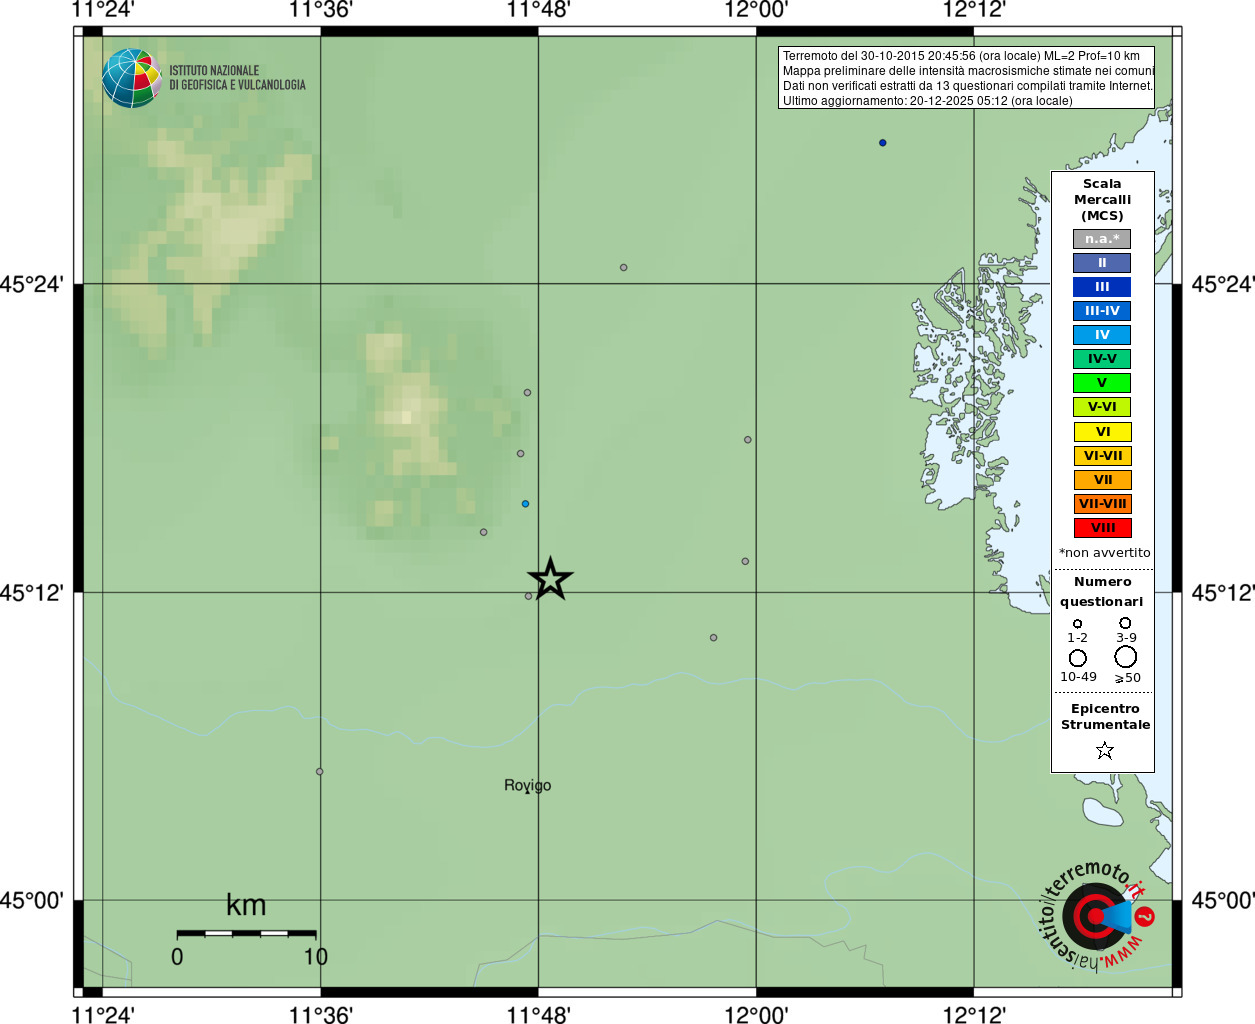Click the 10-49 questionnaires circle in legend
Screen dimensions: 1255x1024
[x=1078, y=658]
